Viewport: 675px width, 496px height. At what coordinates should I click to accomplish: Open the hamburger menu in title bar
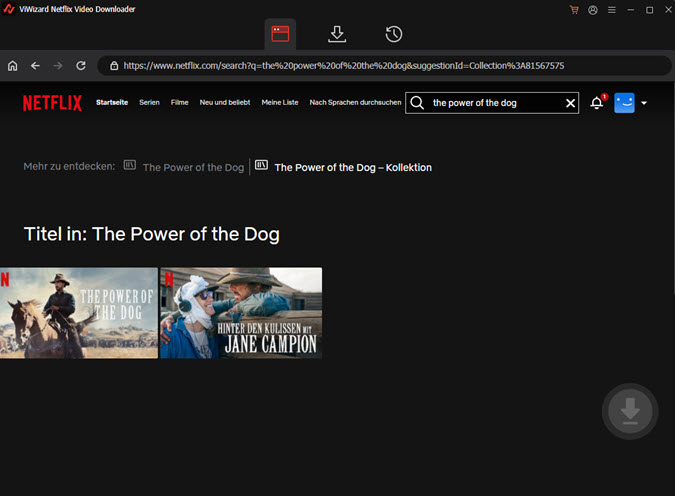pos(611,10)
